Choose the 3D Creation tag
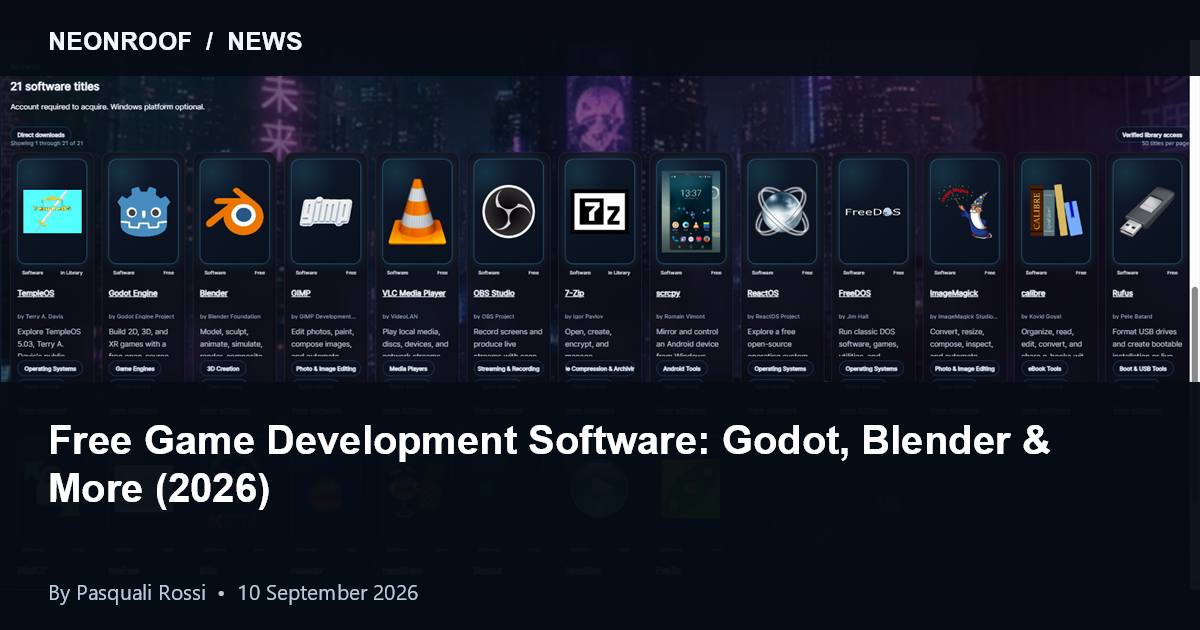Image resolution: width=1200 pixels, height=630 pixels. 223,368
